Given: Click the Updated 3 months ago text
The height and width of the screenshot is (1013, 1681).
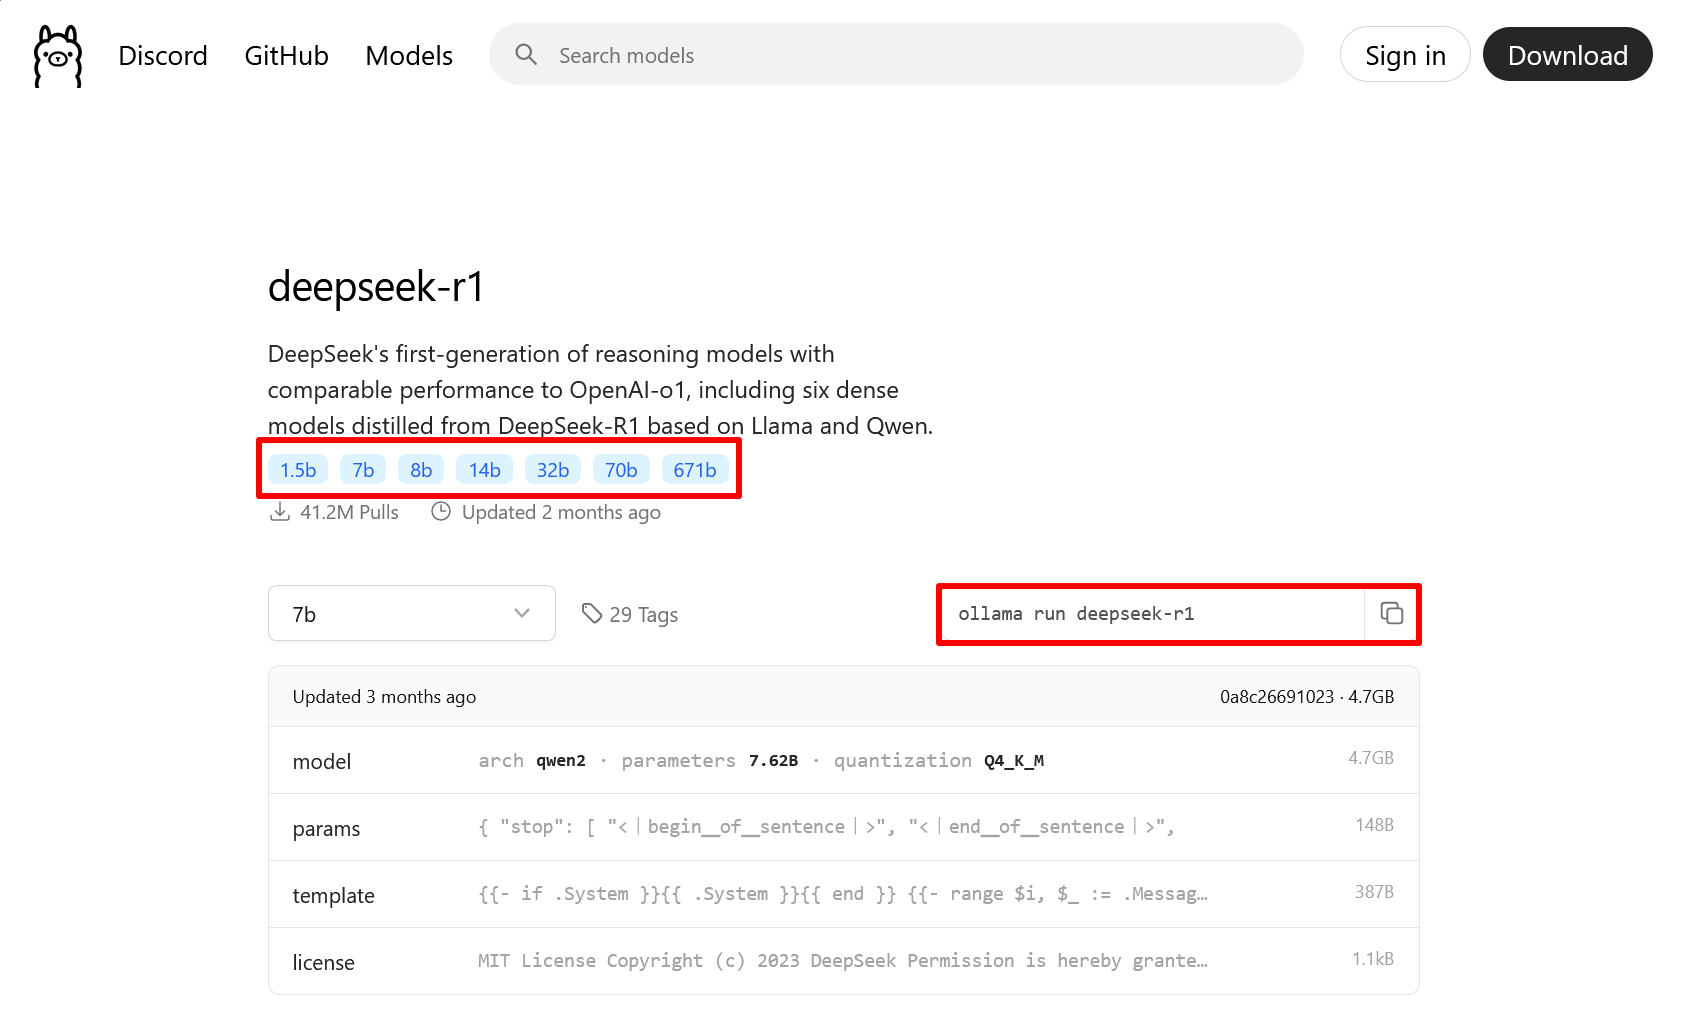Looking at the screenshot, I should tap(384, 696).
